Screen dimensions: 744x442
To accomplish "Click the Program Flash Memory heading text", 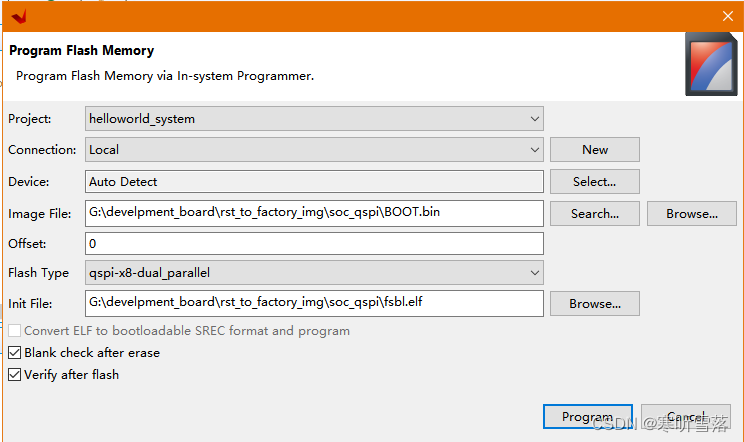I will click(82, 50).
